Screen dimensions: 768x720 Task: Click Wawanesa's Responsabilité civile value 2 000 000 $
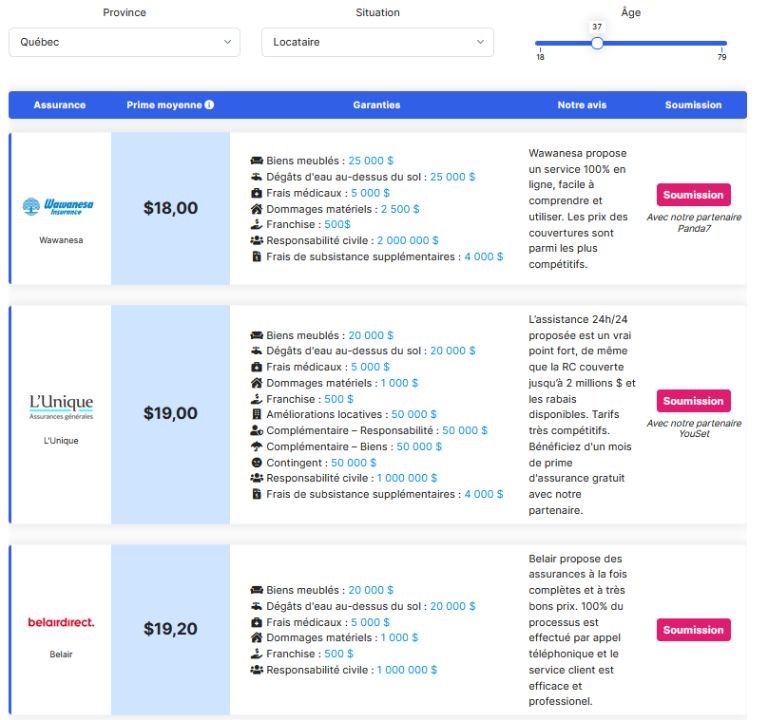pyautogui.click(x=408, y=240)
